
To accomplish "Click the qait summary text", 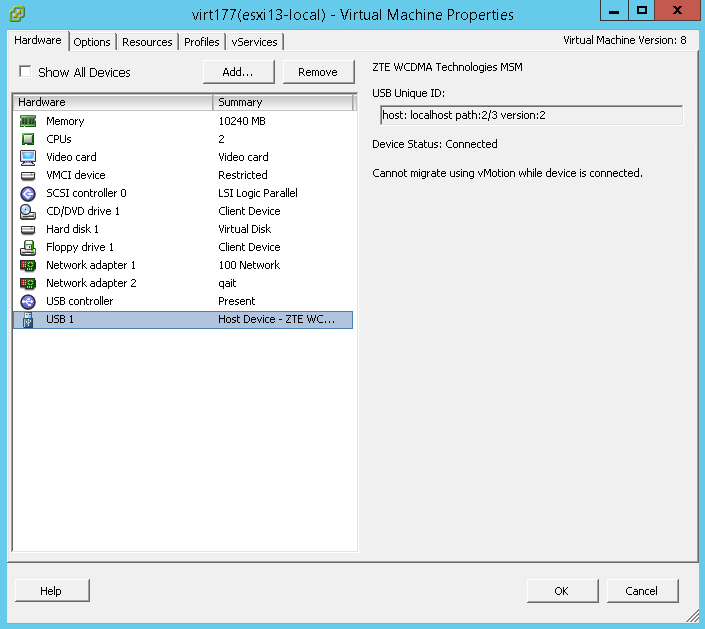I will coord(227,283).
